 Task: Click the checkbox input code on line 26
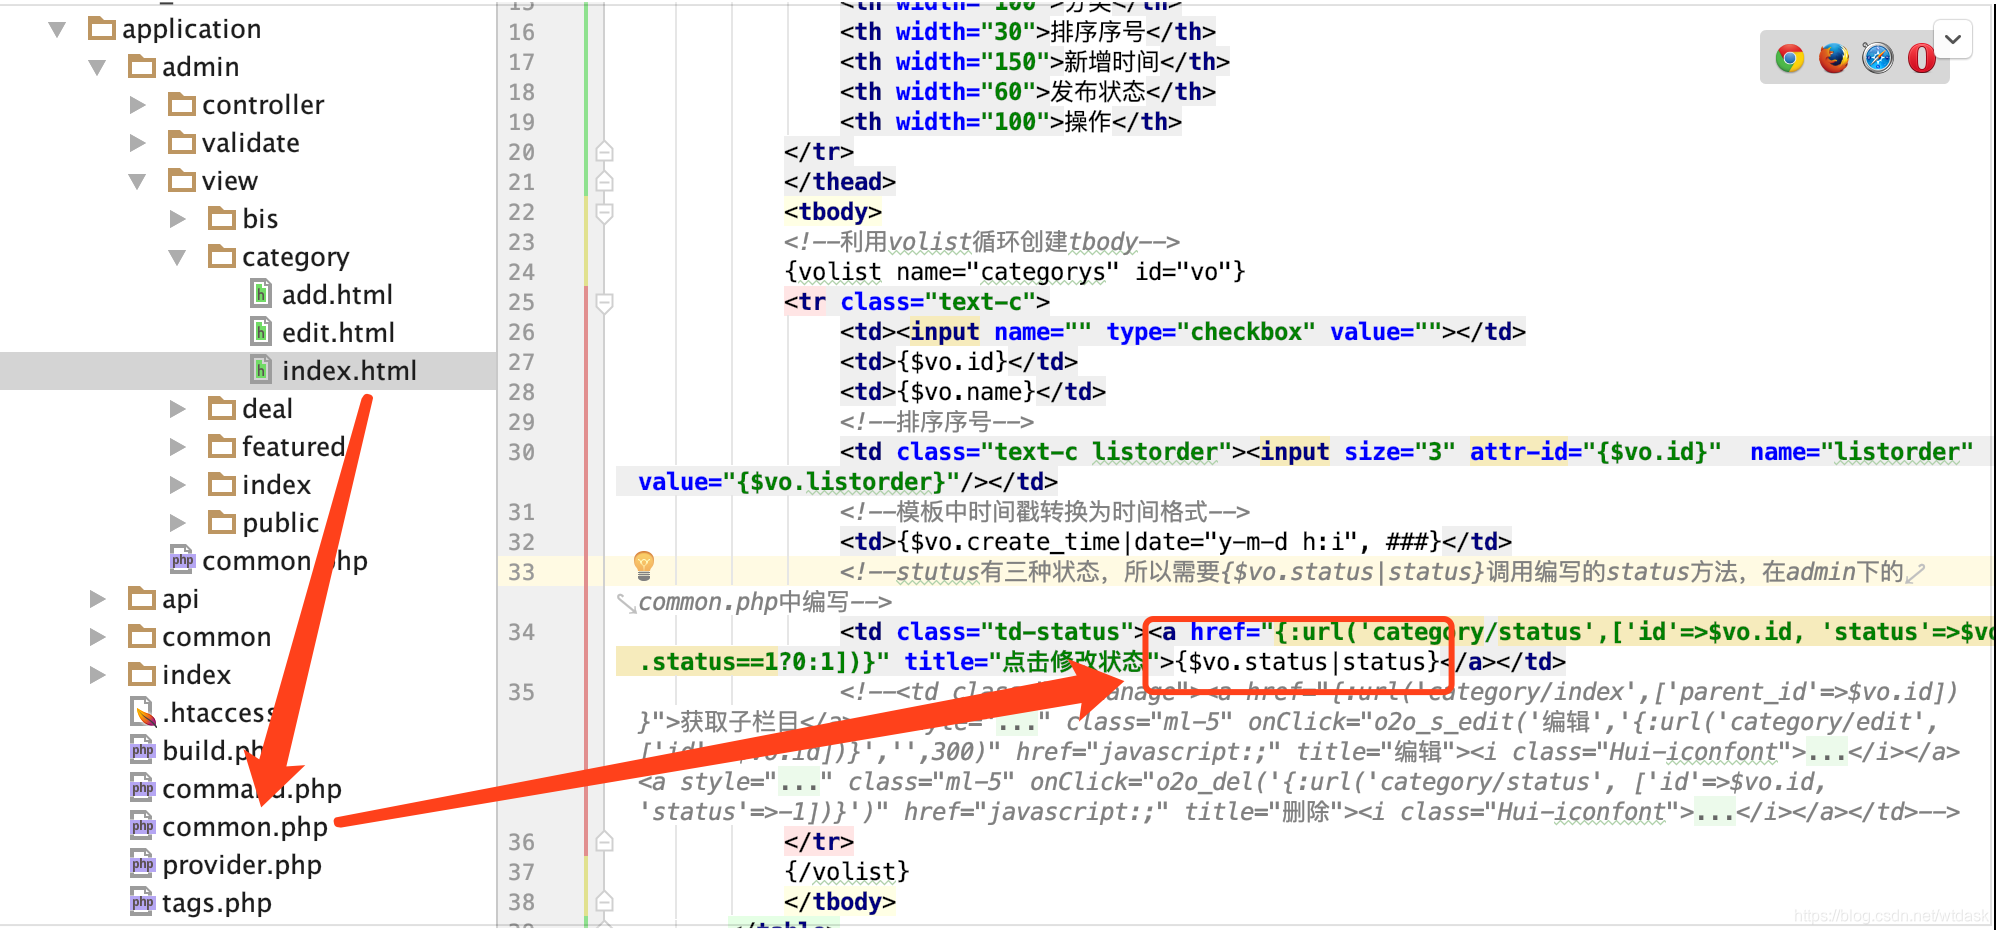(1183, 332)
